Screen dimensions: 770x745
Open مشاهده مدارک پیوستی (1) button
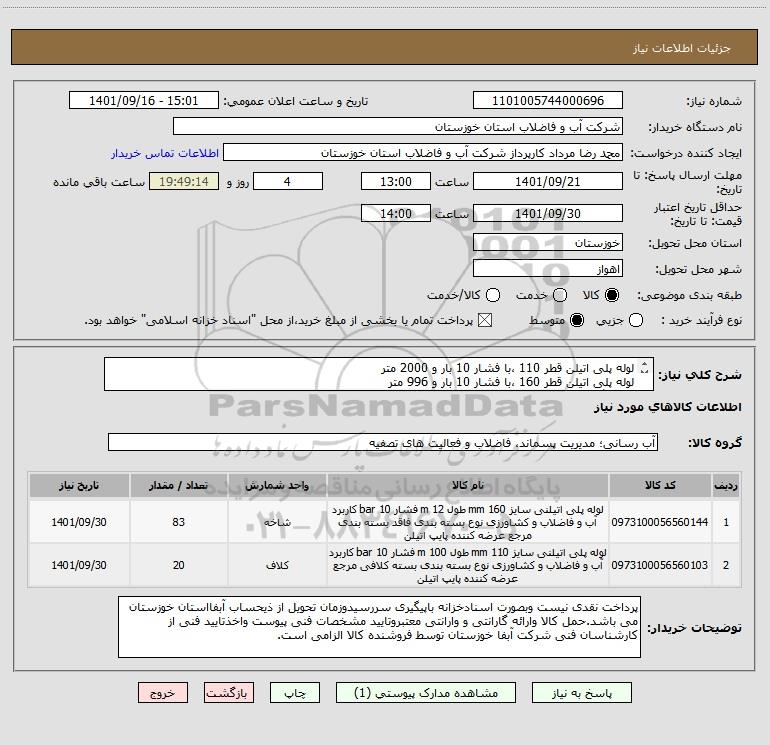(426, 692)
